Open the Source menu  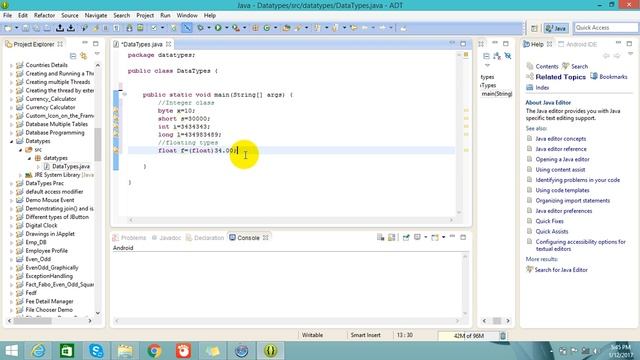click(x=70, y=15)
